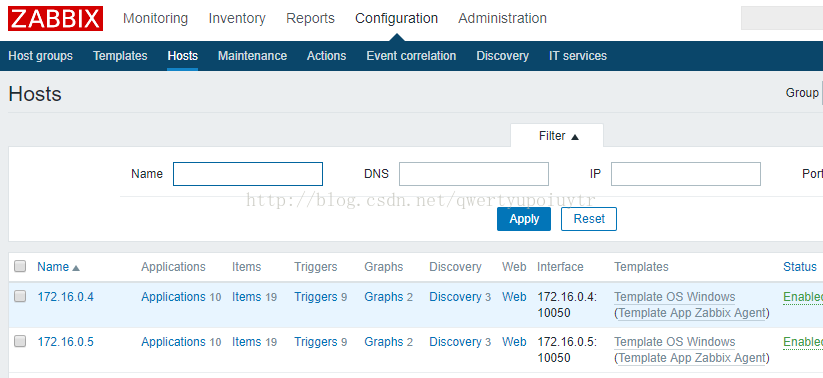Screen dimensions: 823x378
Task: Open Discovery rules for 172.16.0.4
Action: tap(455, 297)
